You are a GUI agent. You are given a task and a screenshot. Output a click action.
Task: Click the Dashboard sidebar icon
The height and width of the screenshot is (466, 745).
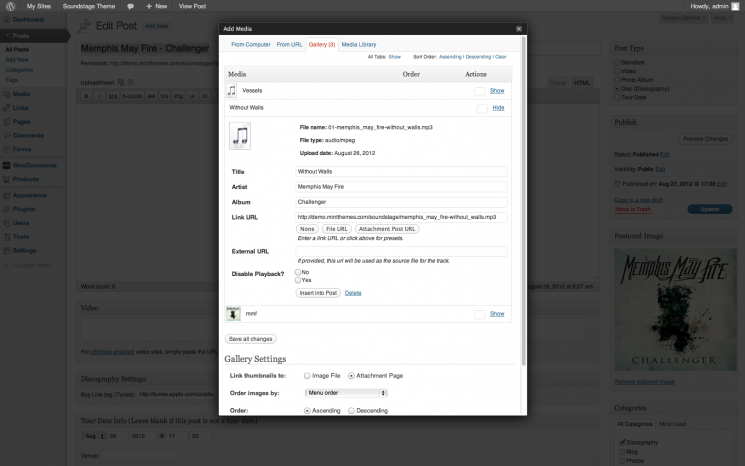[7, 19]
